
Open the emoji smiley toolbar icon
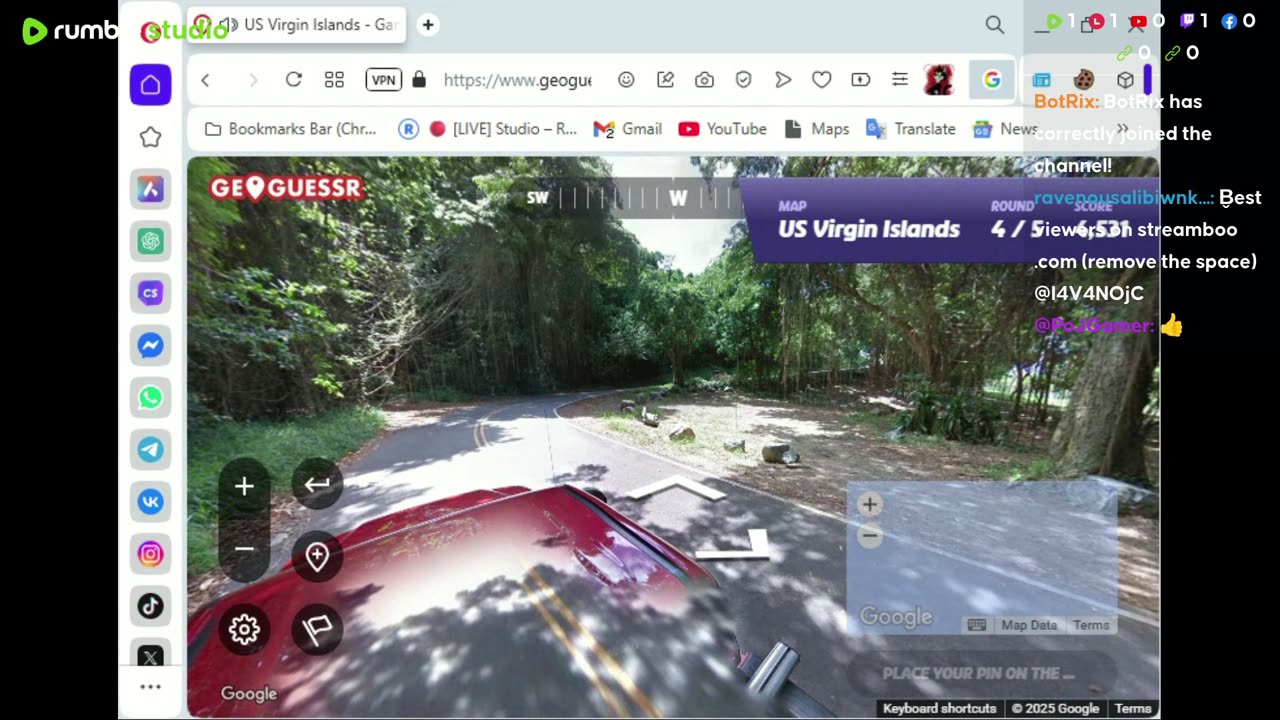[626, 80]
